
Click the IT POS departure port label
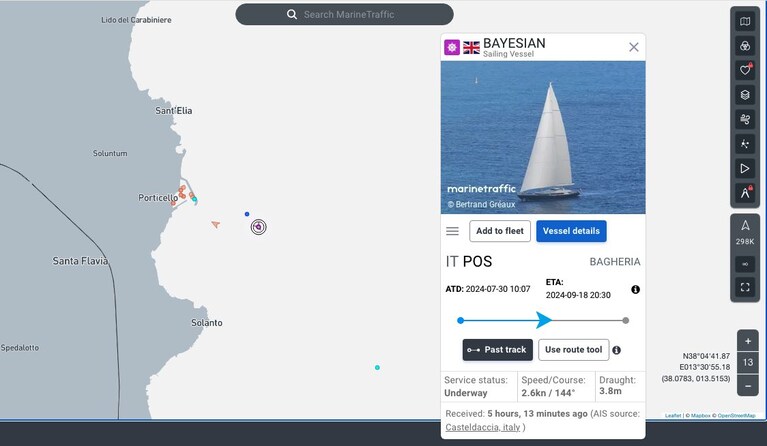point(469,262)
